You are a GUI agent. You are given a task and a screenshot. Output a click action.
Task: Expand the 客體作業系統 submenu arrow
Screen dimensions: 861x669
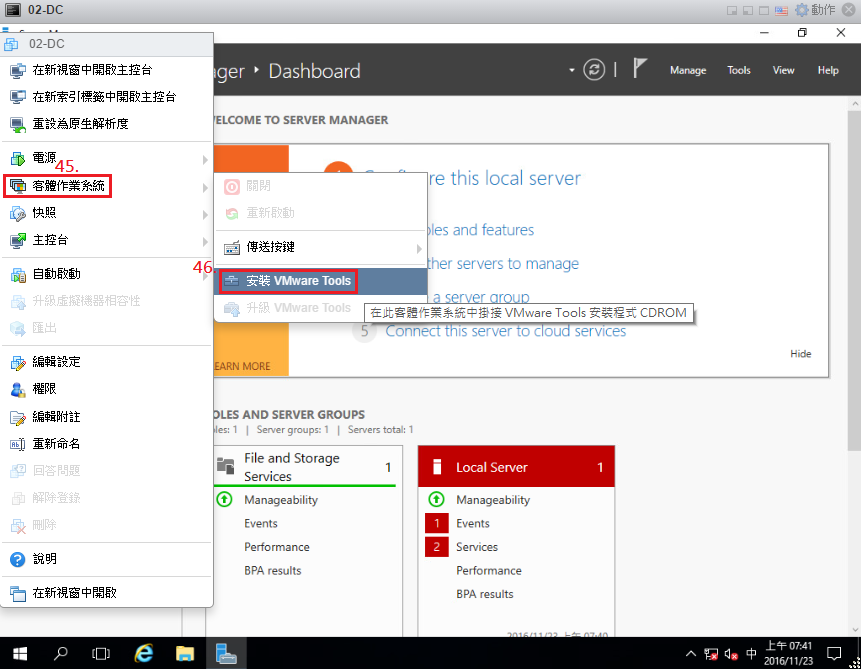[205, 187]
